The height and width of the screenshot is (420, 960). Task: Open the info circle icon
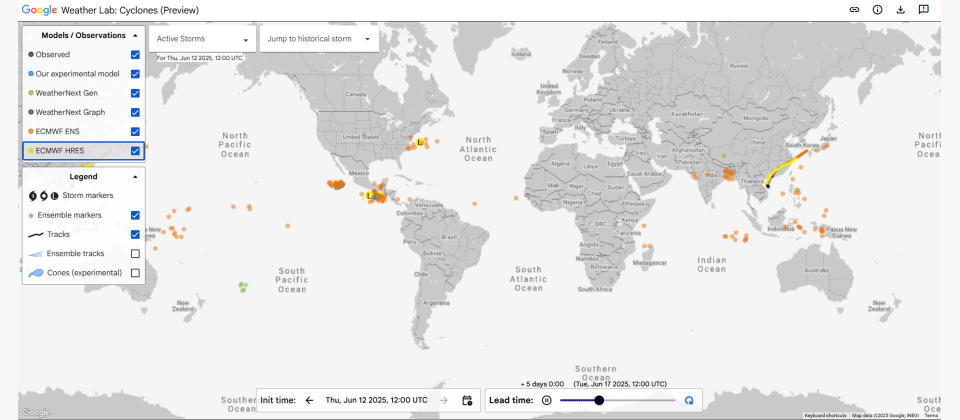click(877, 10)
